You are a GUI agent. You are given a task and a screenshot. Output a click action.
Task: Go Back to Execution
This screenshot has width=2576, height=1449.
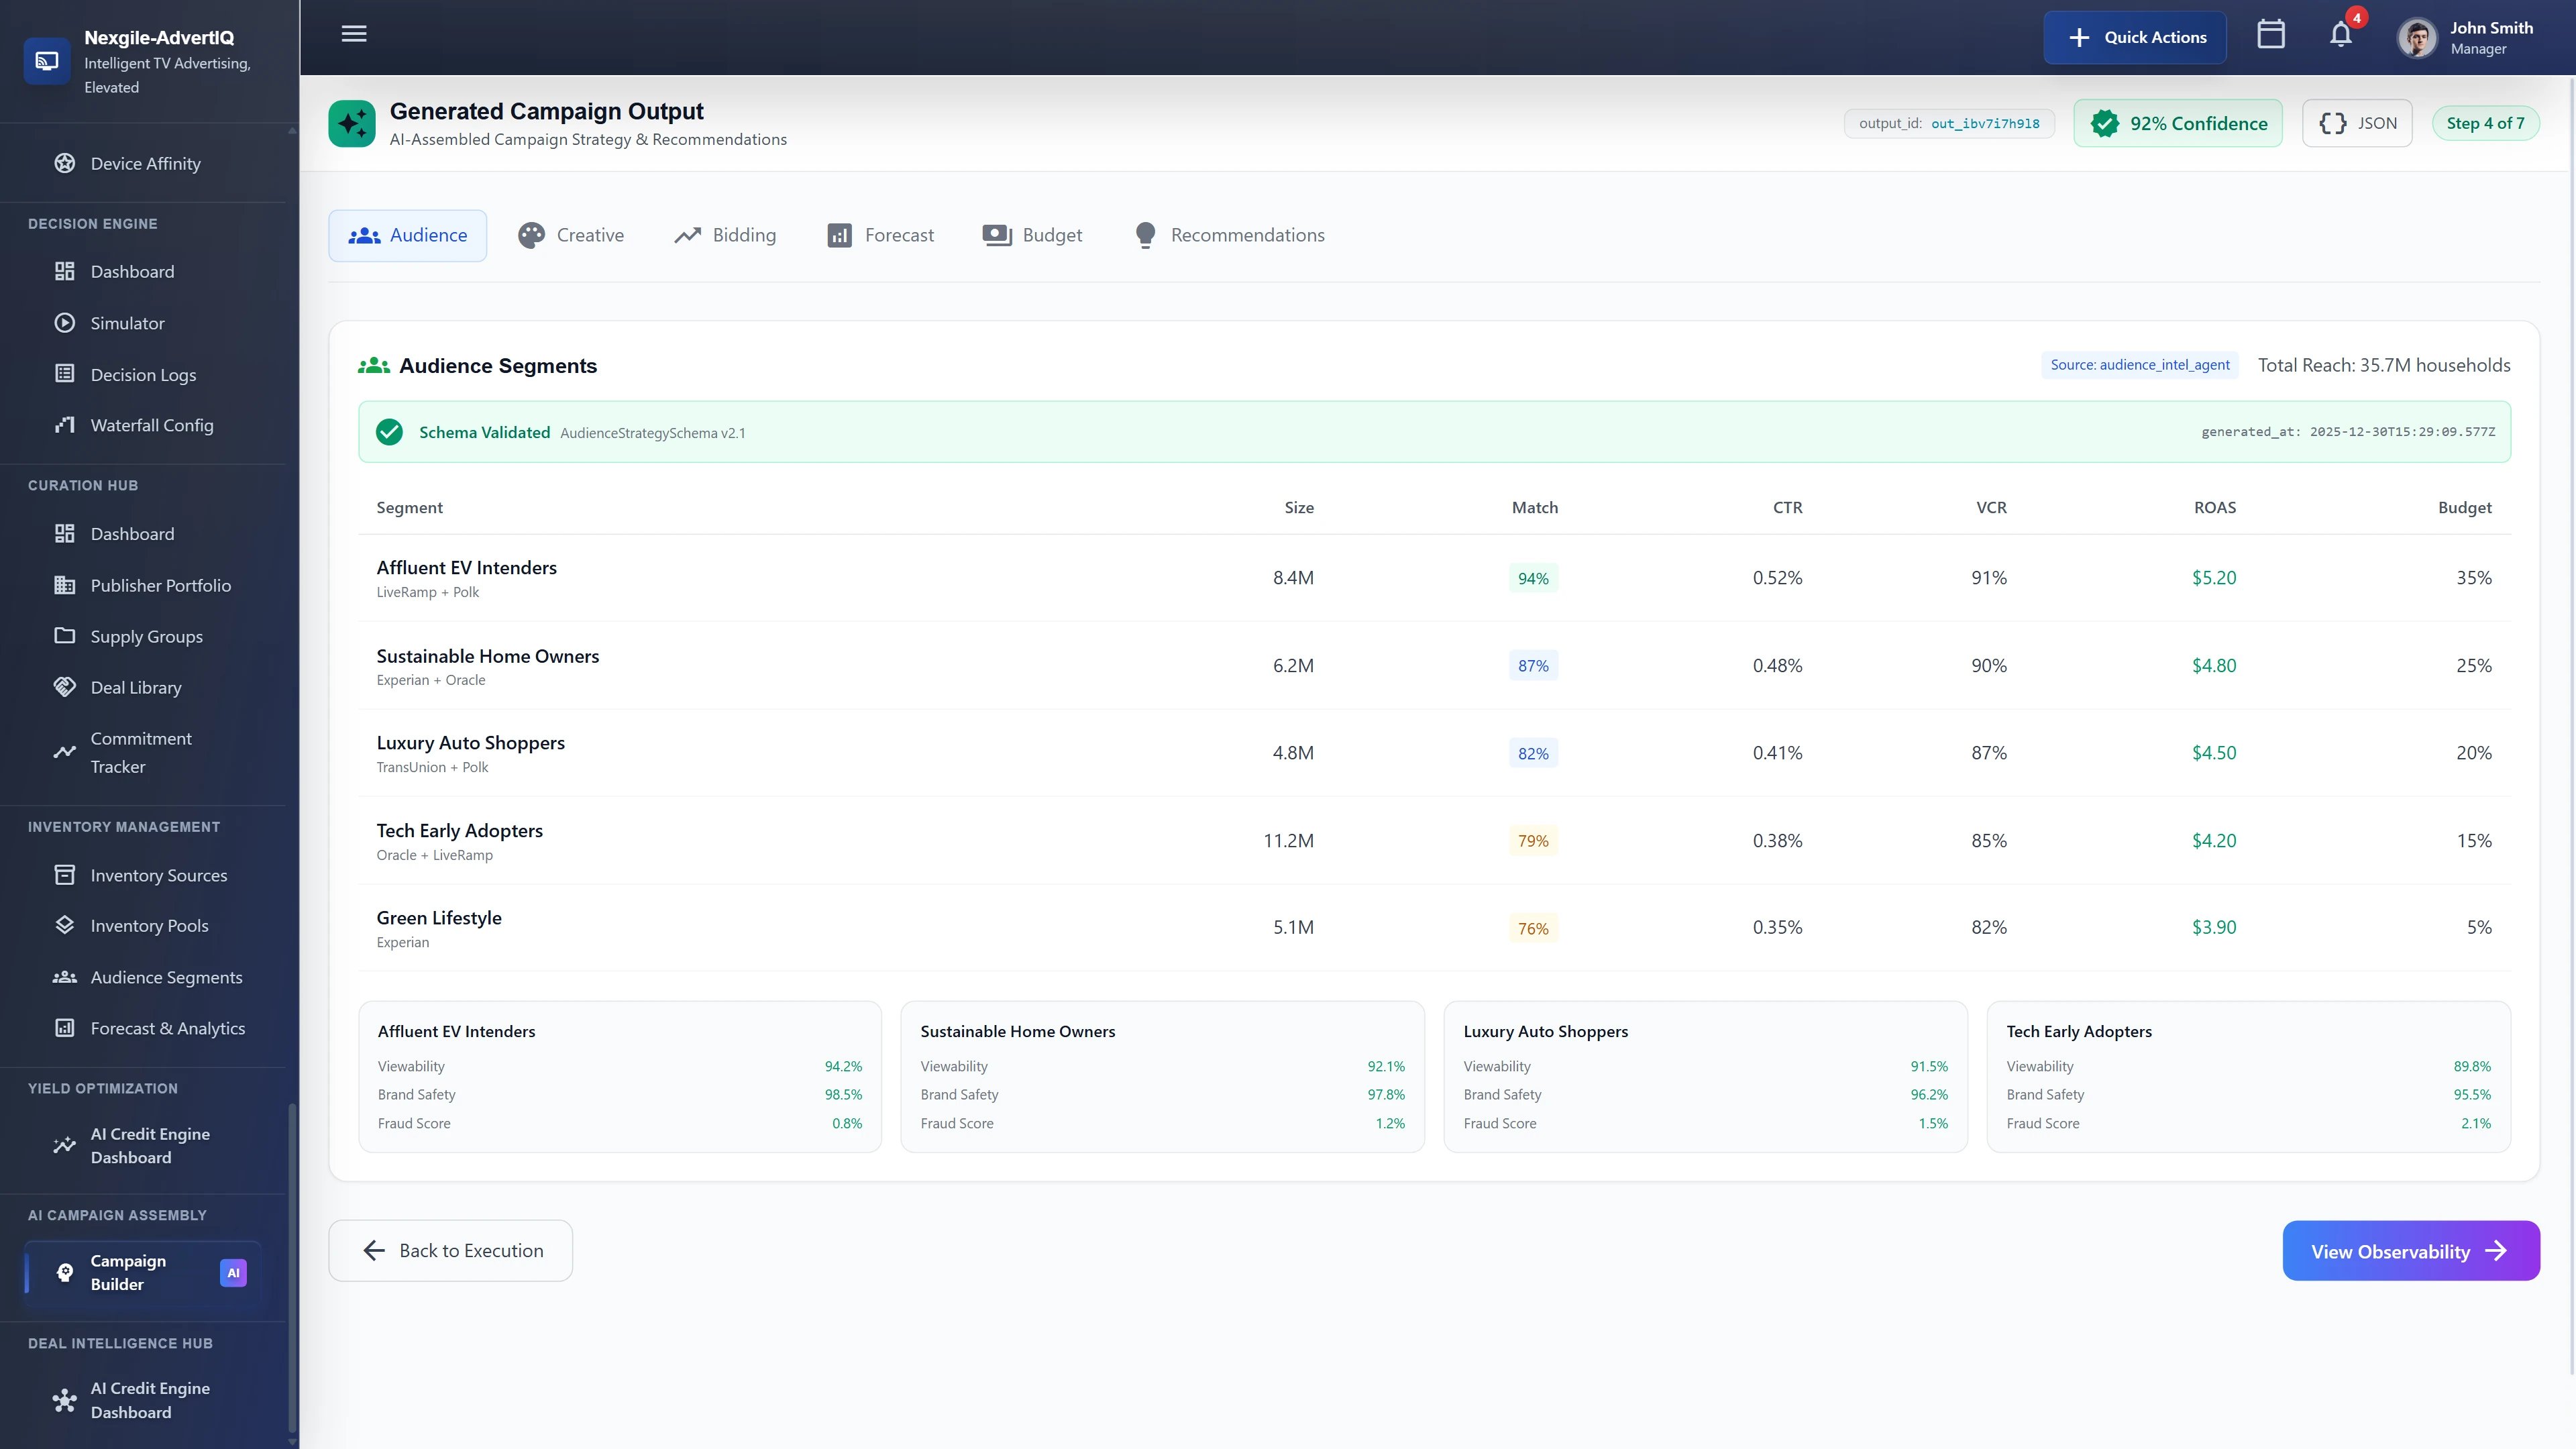[450, 1250]
